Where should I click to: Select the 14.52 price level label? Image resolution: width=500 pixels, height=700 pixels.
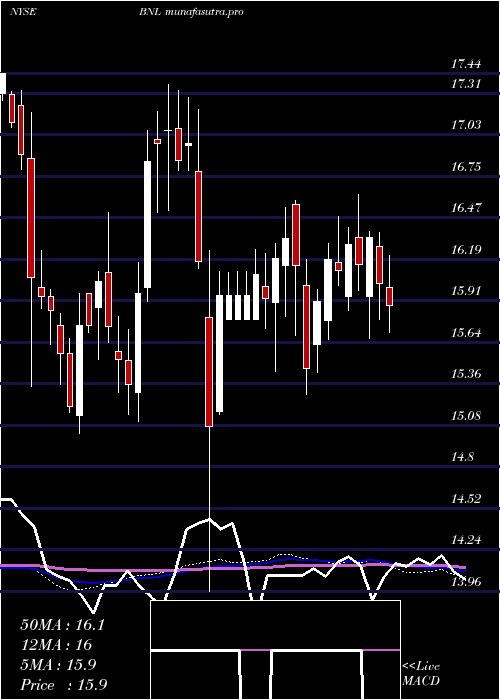(x=466, y=499)
